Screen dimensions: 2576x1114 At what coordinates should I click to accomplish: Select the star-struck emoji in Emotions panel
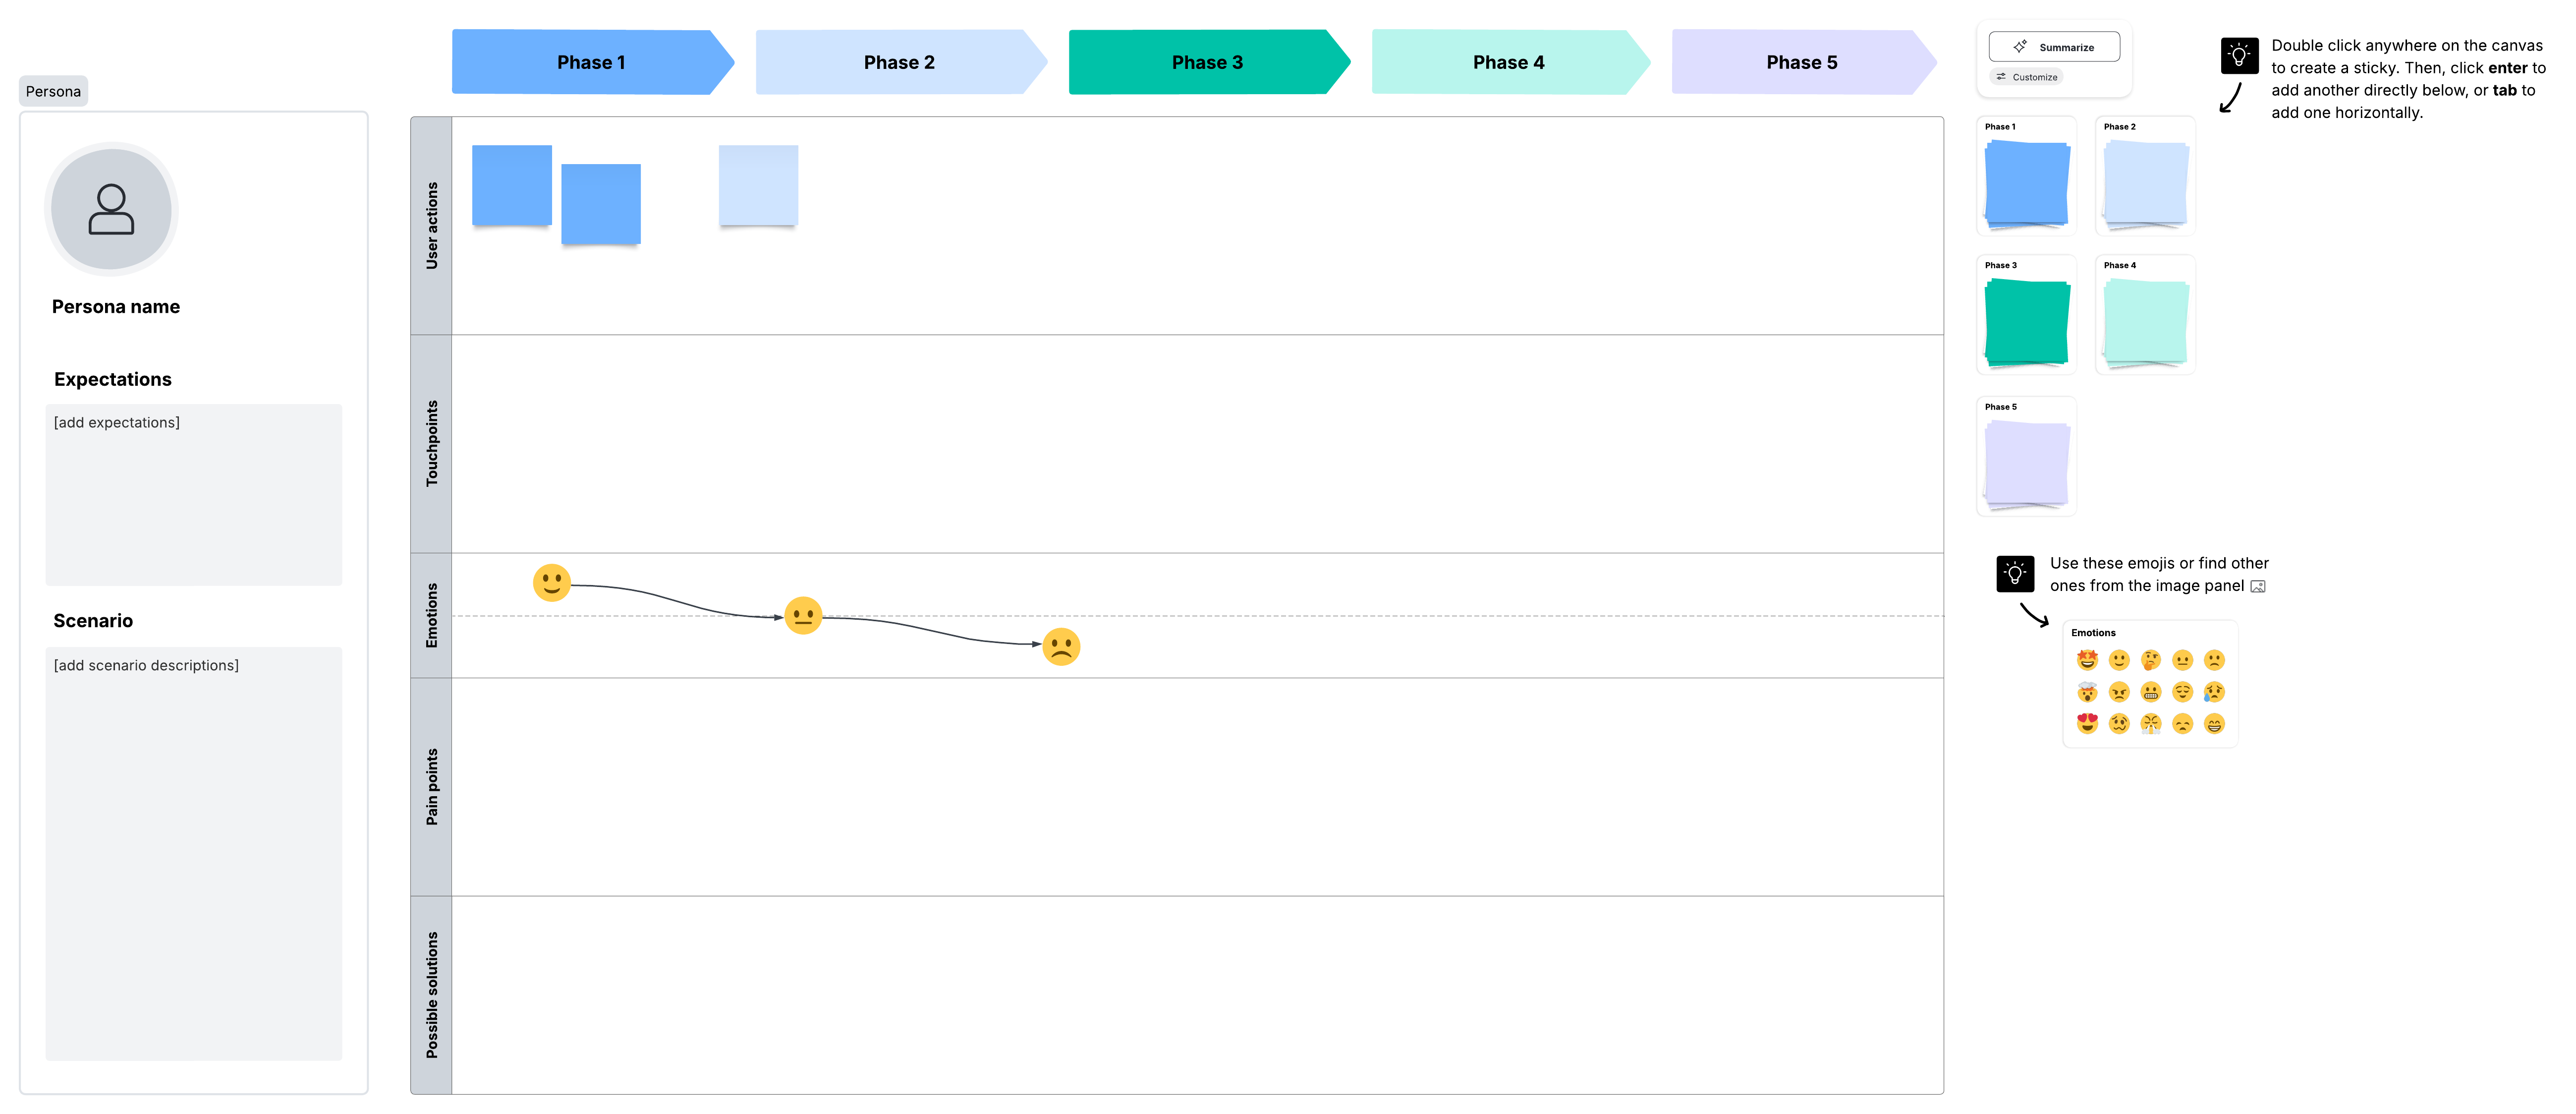(2088, 660)
